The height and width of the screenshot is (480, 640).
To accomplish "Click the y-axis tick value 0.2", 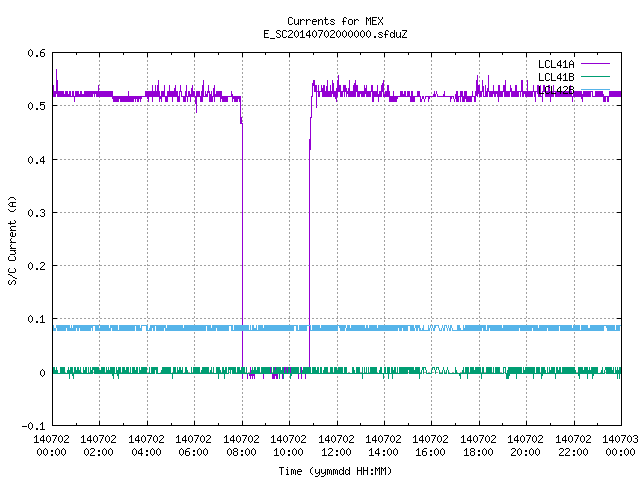I will click(x=36, y=266).
